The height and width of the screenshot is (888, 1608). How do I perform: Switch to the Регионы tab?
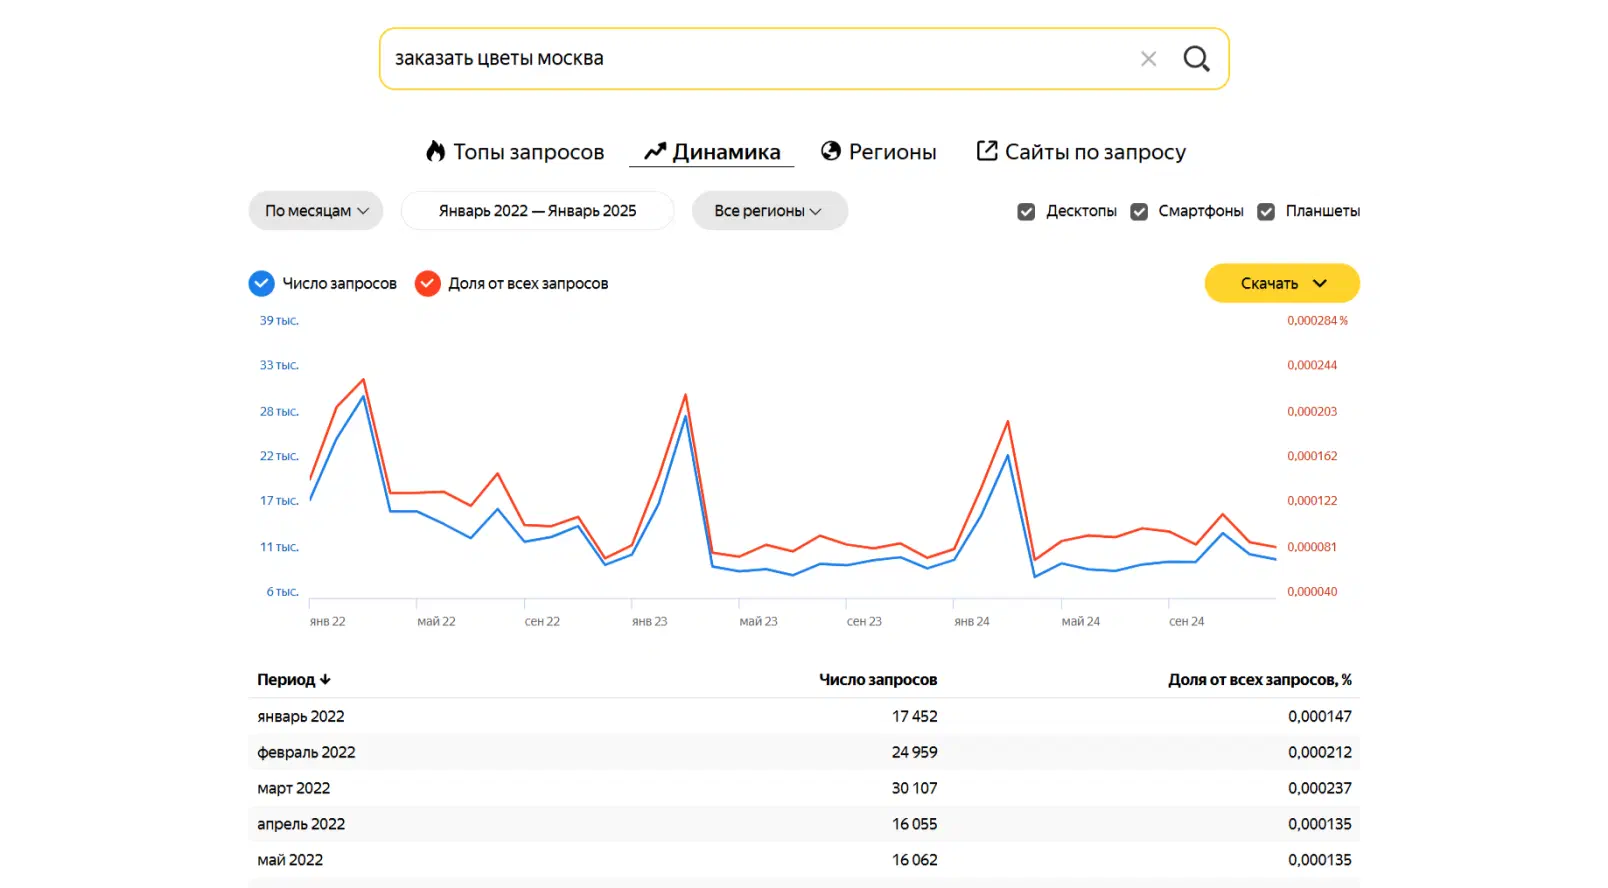click(x=879, y=152)
